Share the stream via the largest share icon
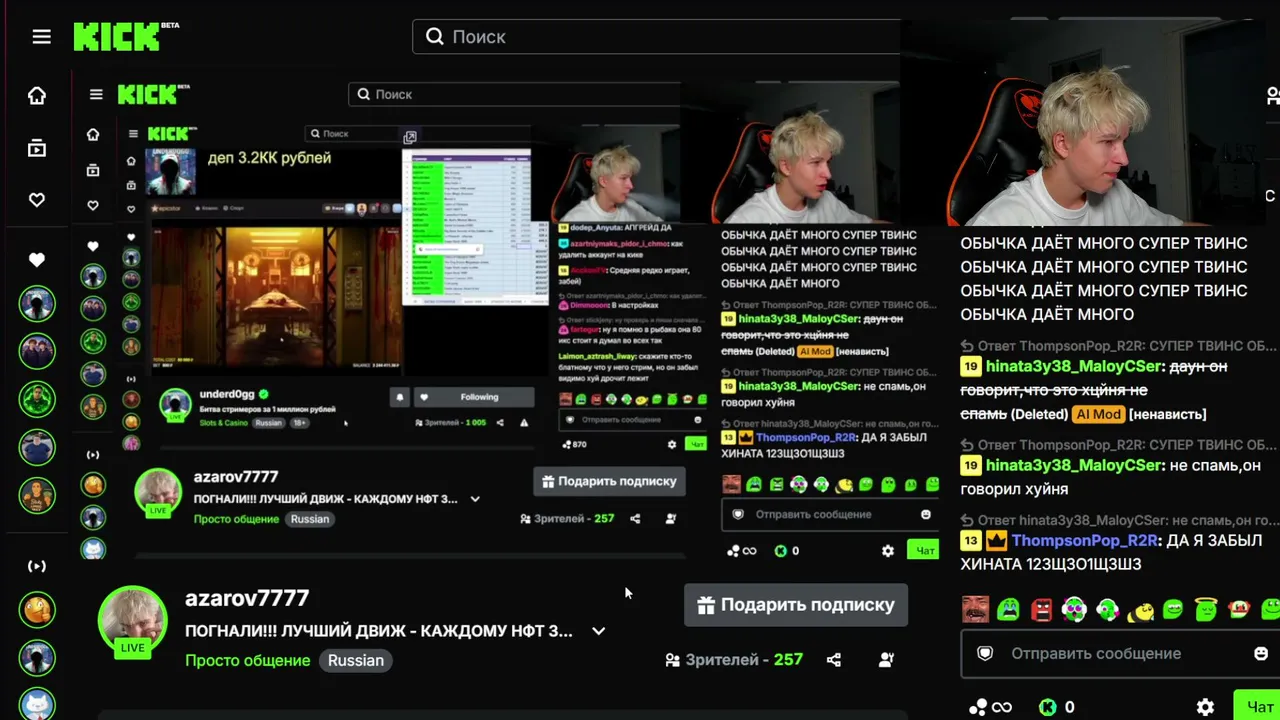Viewport: 1280px width, 720px height. point(834,660)
